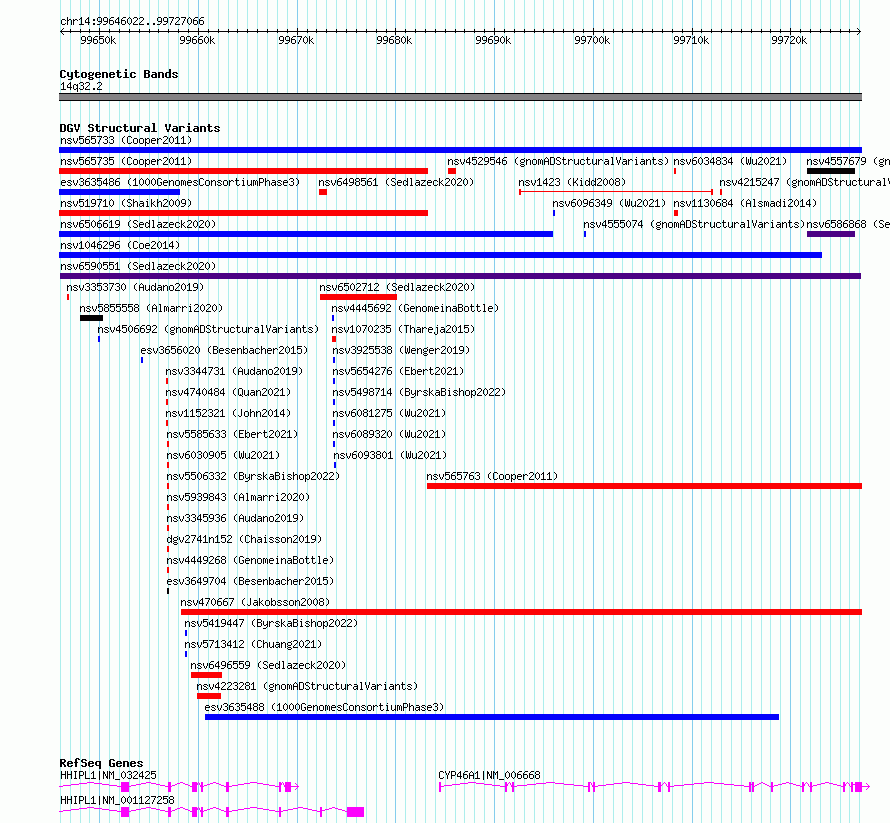Click nsv1423 (Kidd2008) label
890x823 pixels.
572,182
